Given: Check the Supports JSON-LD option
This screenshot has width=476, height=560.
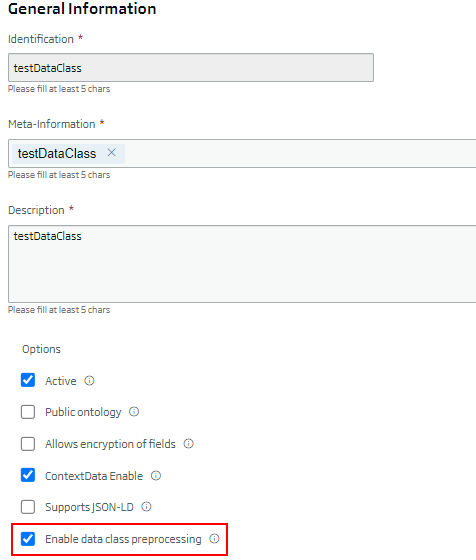Looking at the screenshot, I should [x=28, y=507].
